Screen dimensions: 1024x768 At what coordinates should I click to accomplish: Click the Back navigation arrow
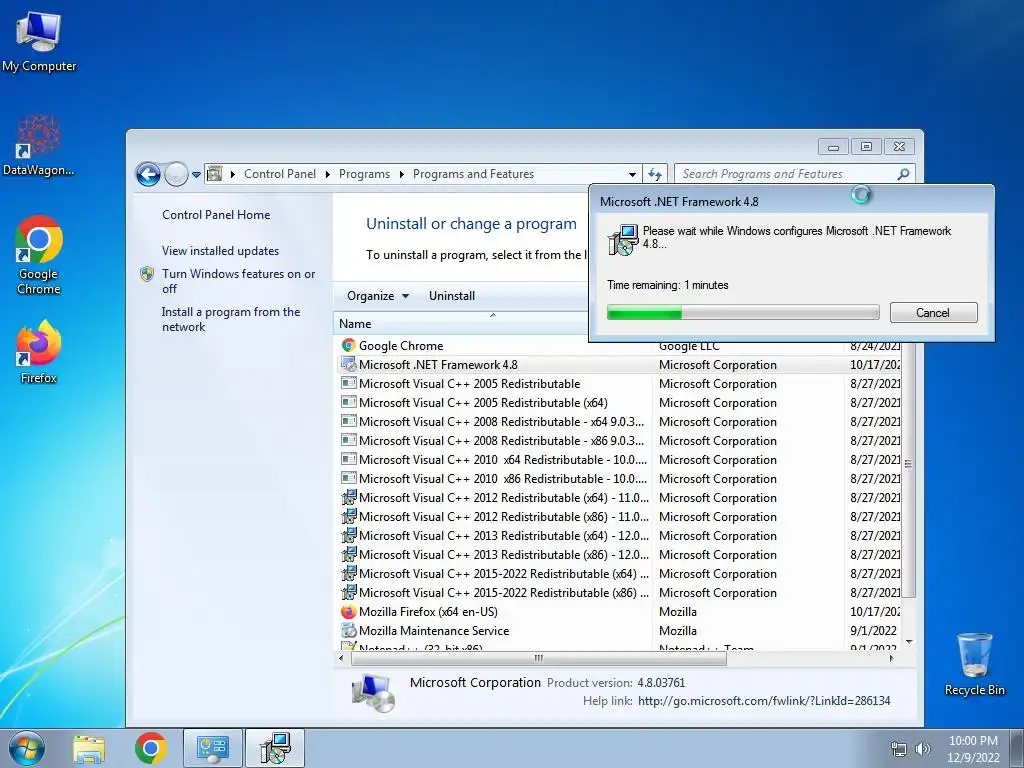click(148, 174)
